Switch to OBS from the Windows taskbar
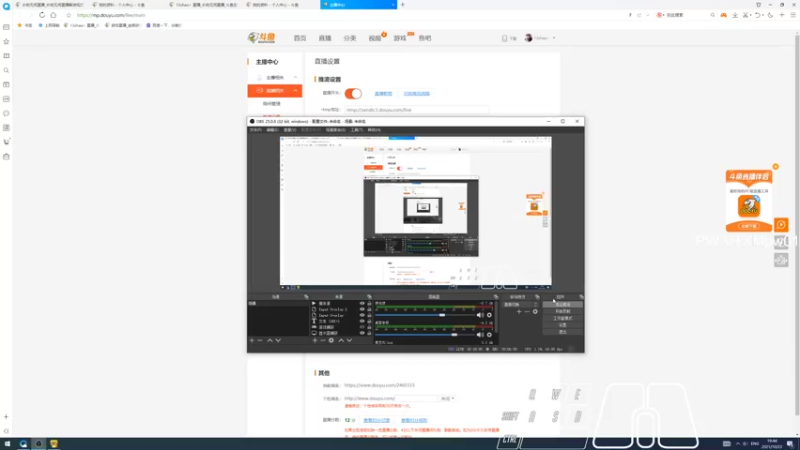 tap(38, 444)
